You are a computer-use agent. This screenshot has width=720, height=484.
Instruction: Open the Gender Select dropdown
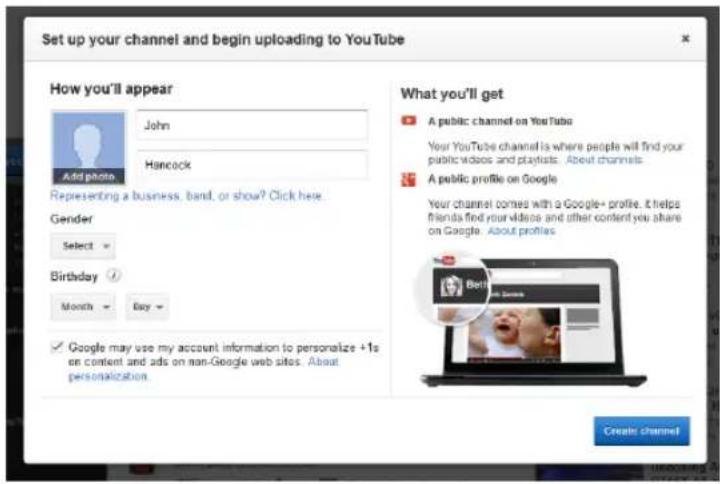tap(83, 246)
